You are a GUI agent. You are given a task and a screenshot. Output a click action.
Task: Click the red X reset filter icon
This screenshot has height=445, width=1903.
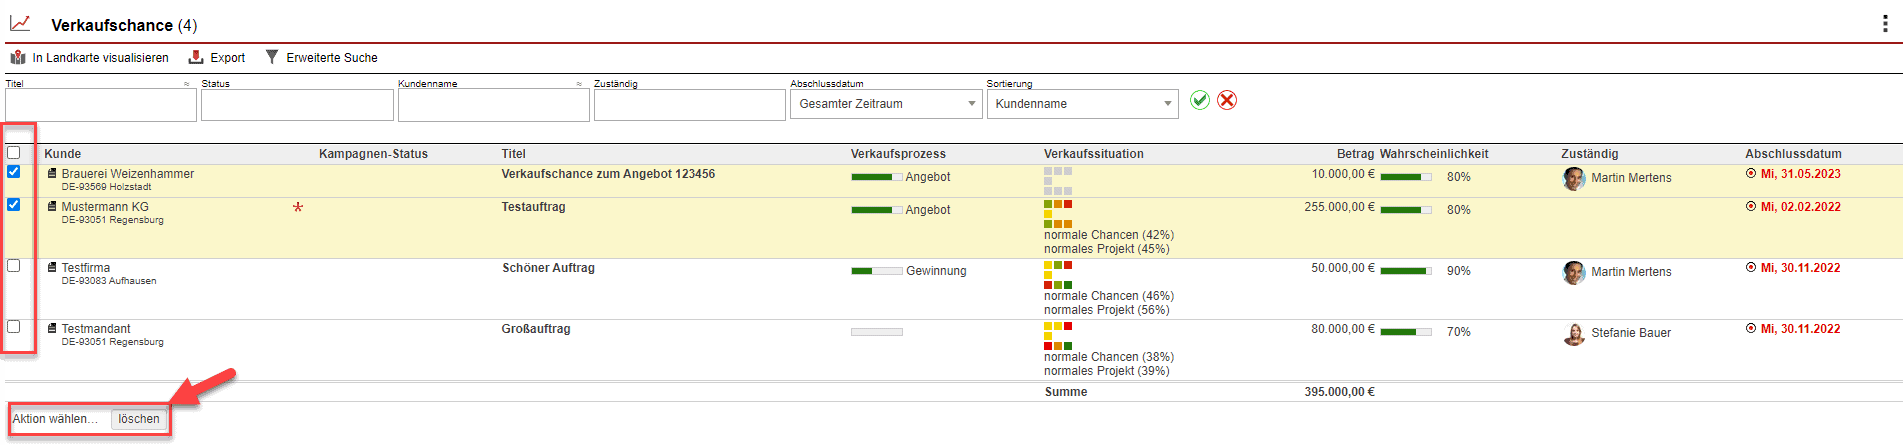click(1227, 100)
